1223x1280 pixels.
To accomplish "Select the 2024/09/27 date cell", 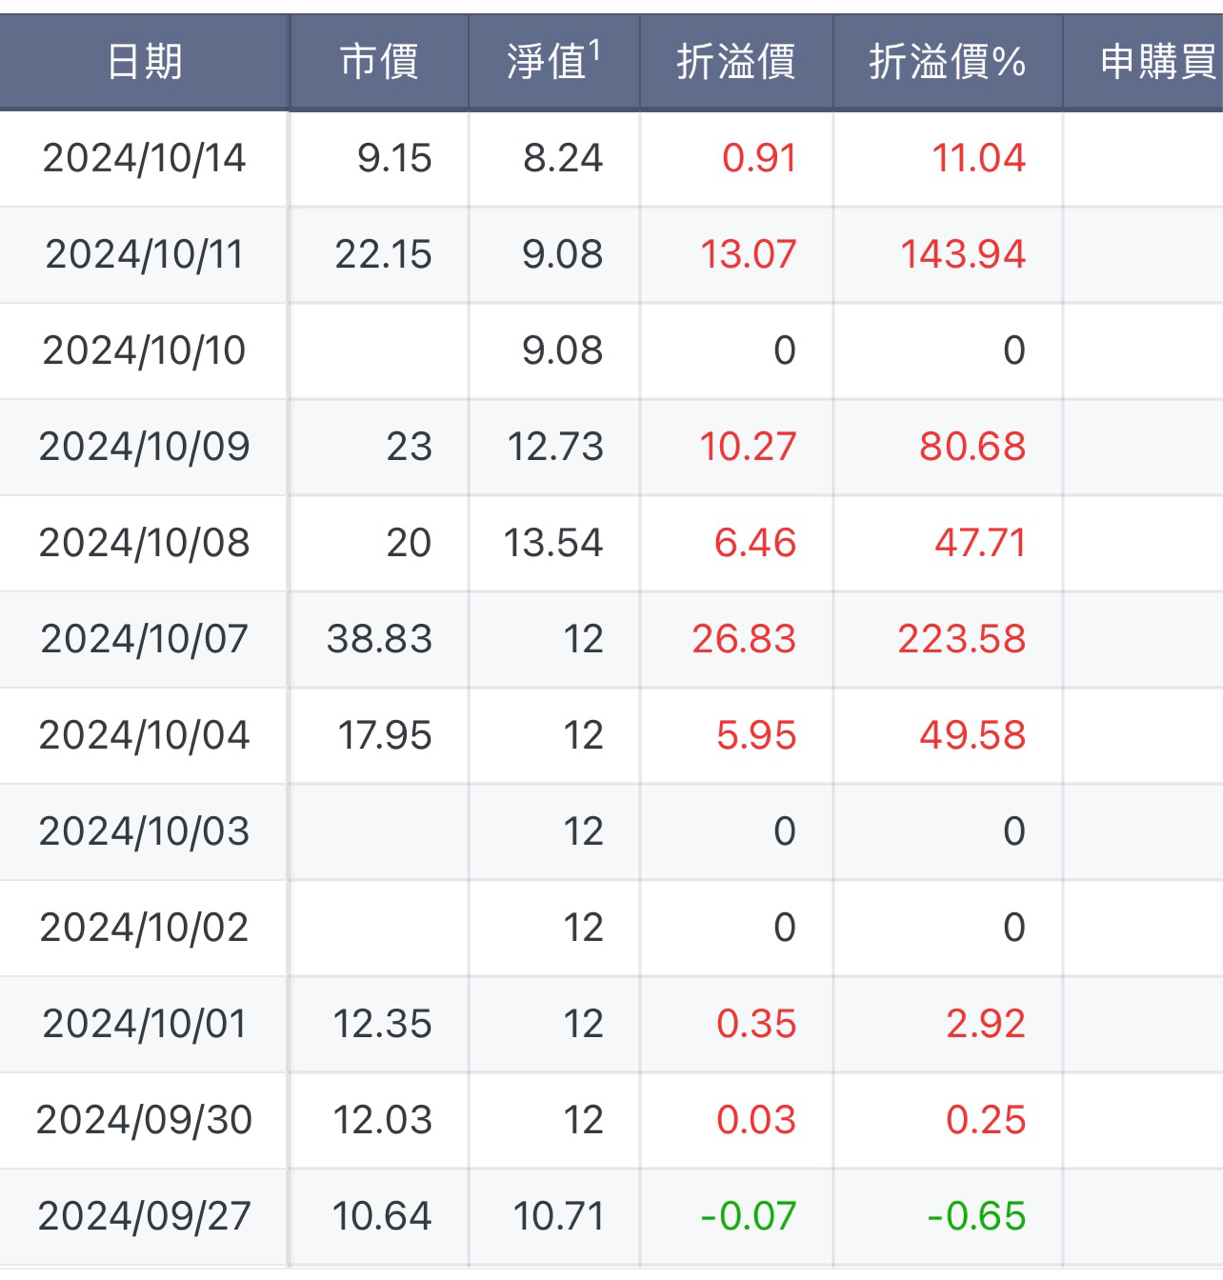I will (144, 1216).
